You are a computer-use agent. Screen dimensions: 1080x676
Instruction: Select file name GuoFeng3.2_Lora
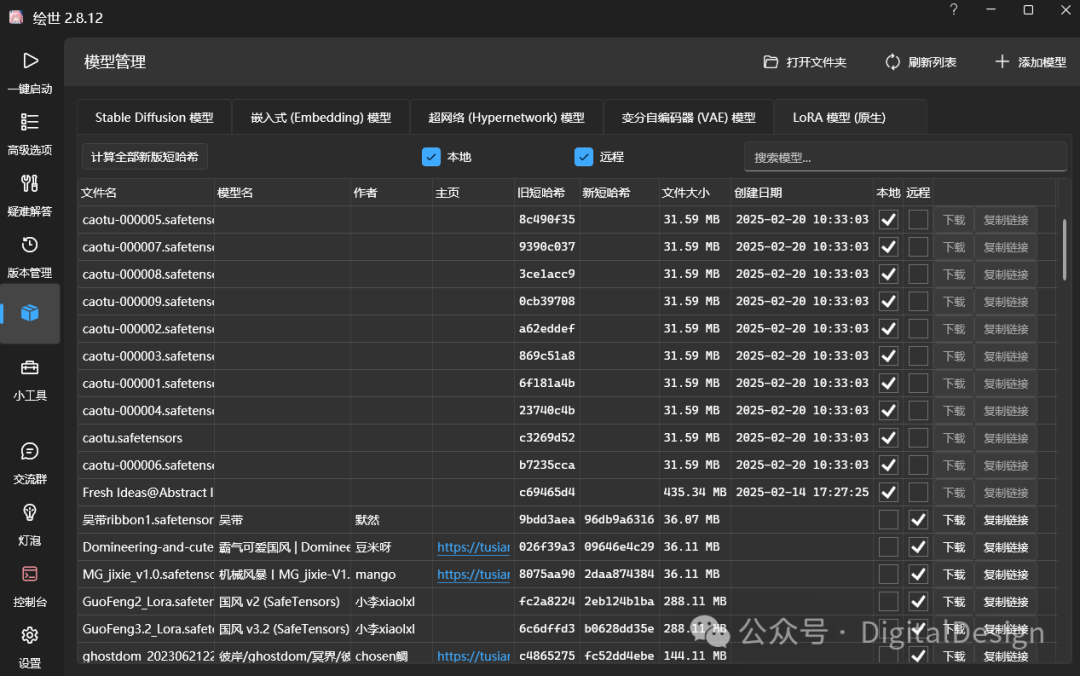tap(148, 628)
